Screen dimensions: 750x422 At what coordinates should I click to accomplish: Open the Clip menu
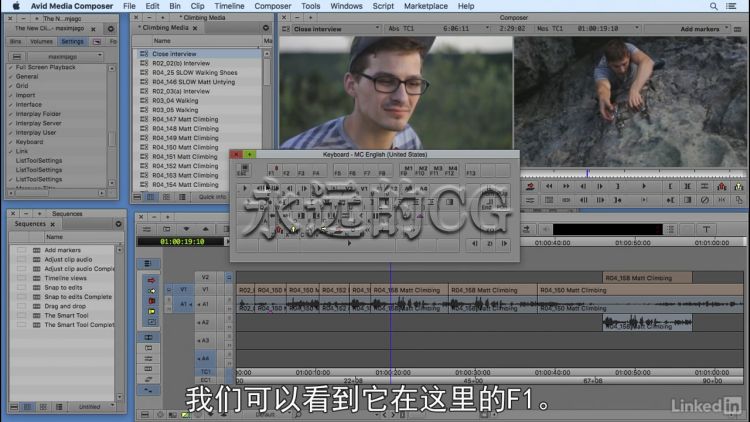[x=197, y=6]
